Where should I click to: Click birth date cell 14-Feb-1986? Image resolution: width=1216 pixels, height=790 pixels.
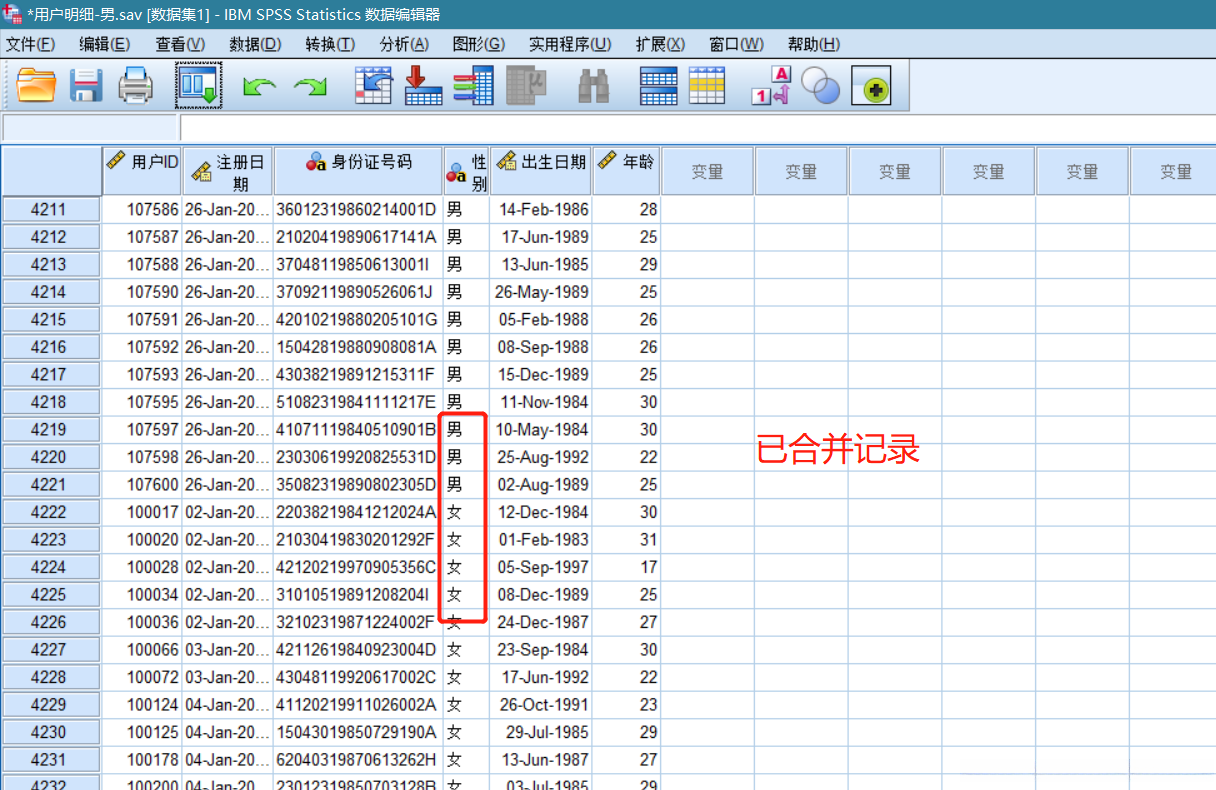point(541,210)
